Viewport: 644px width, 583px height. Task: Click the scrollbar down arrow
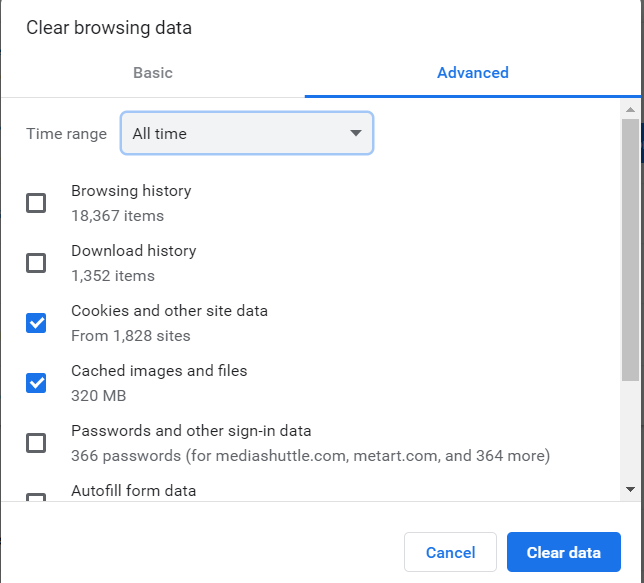[x=630, y=489]
